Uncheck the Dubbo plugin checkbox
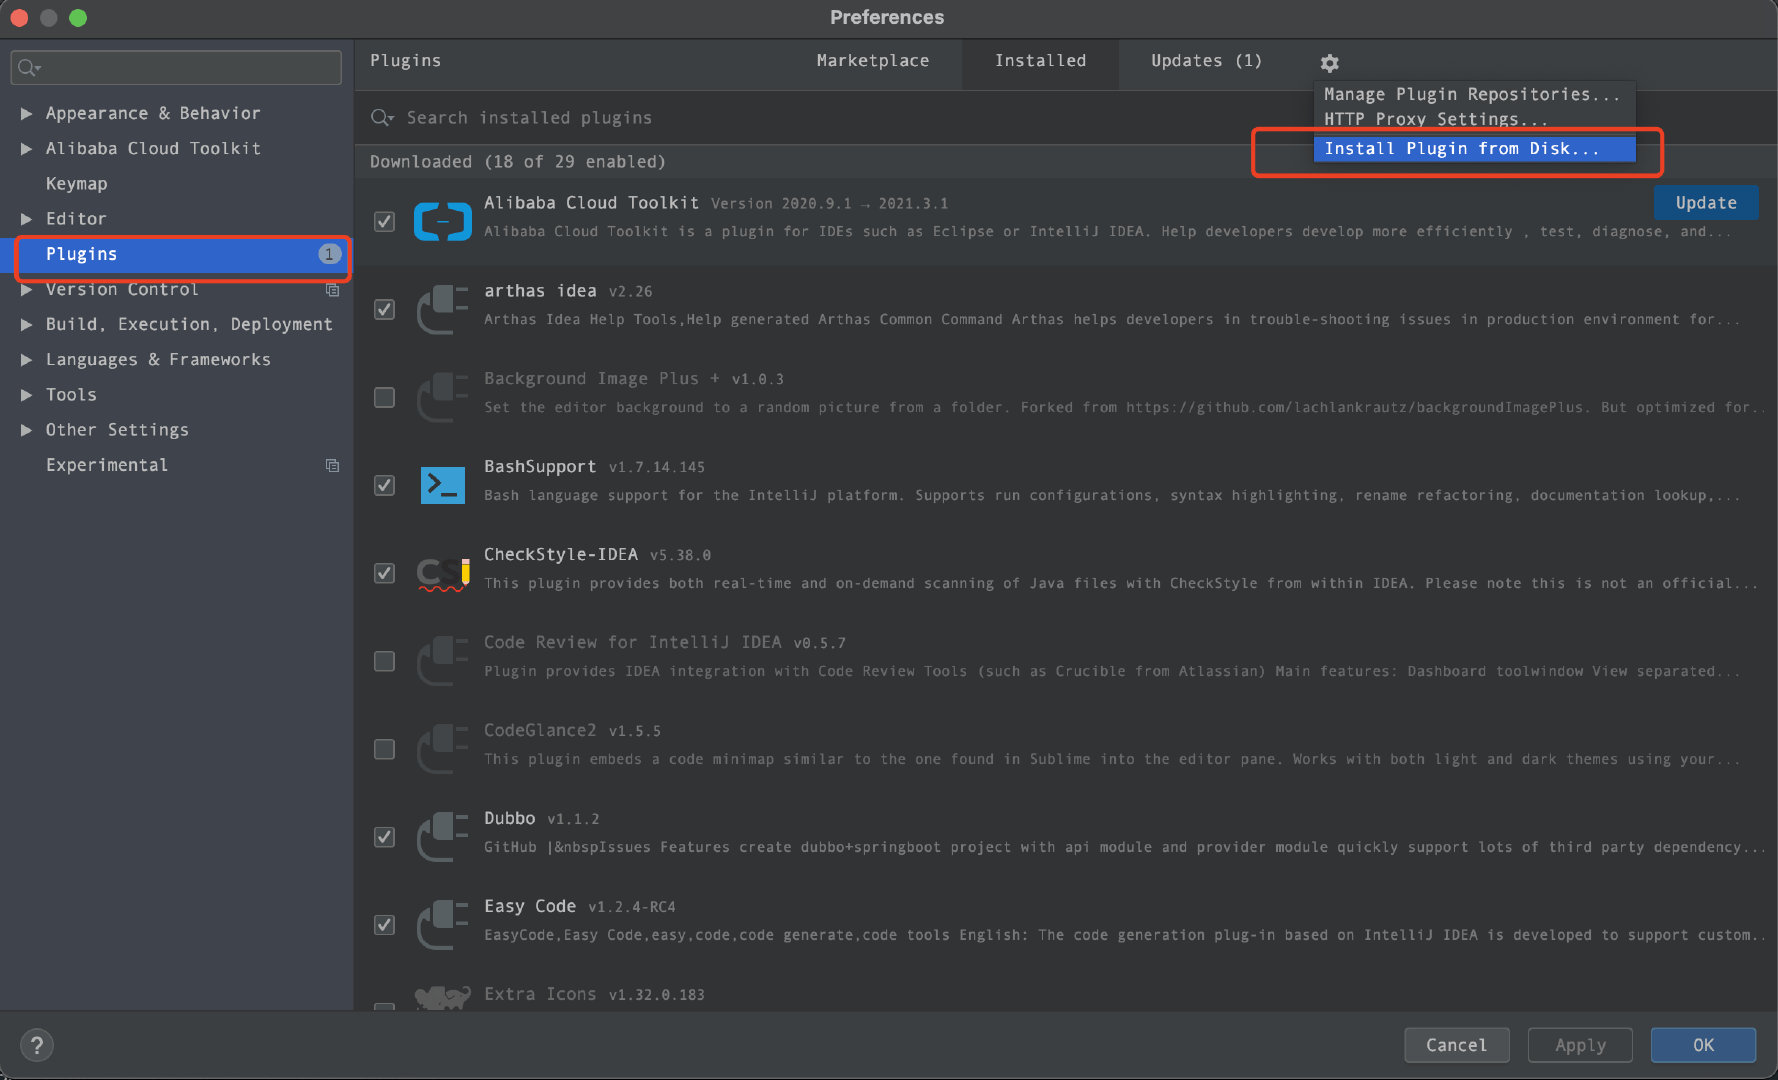This screenshot has width=1778, height=1080. click(x=384, y=837)
